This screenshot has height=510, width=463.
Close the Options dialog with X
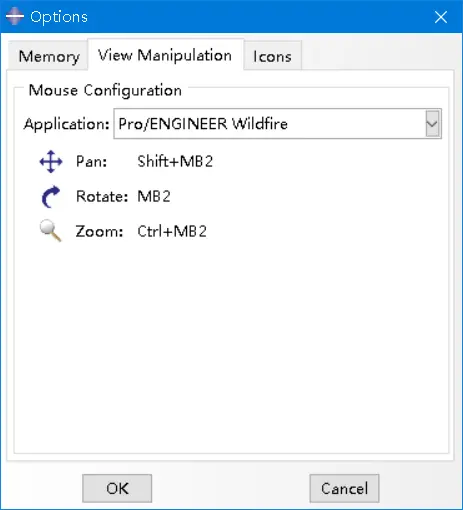tap(441, 17)
